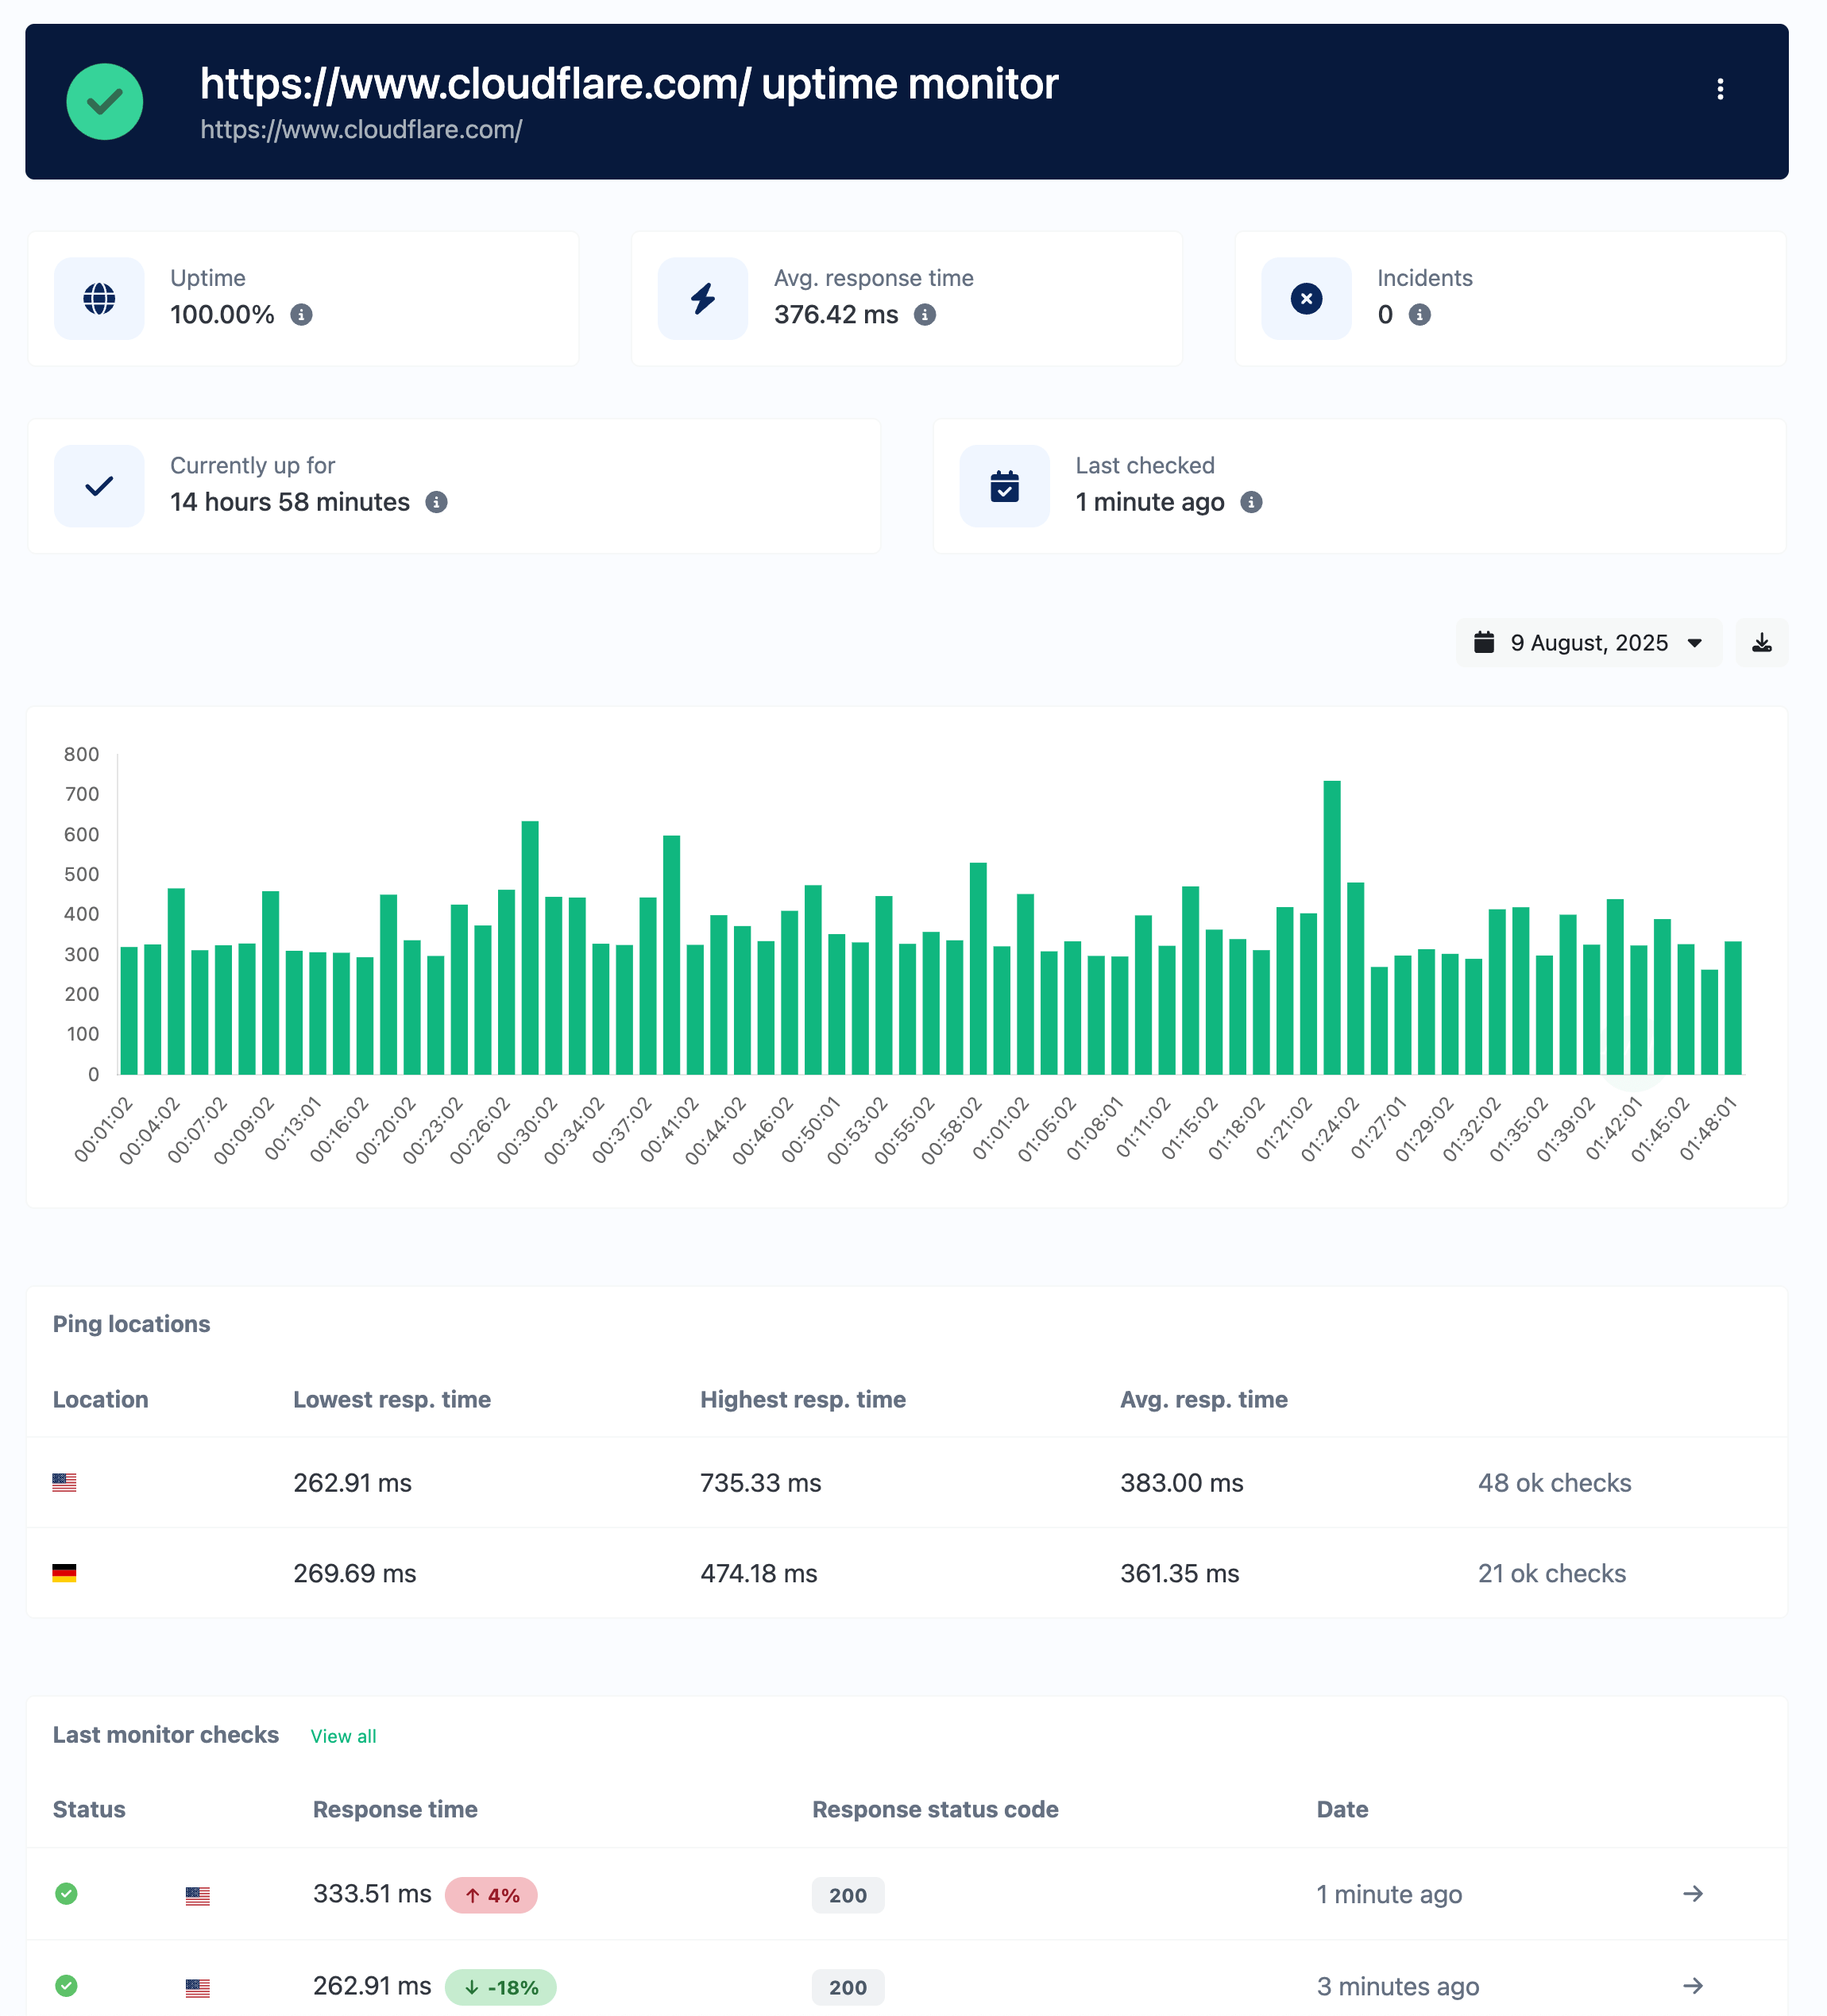
Task: Click the green checkmark status icon in header
Action: click(105, 102)
